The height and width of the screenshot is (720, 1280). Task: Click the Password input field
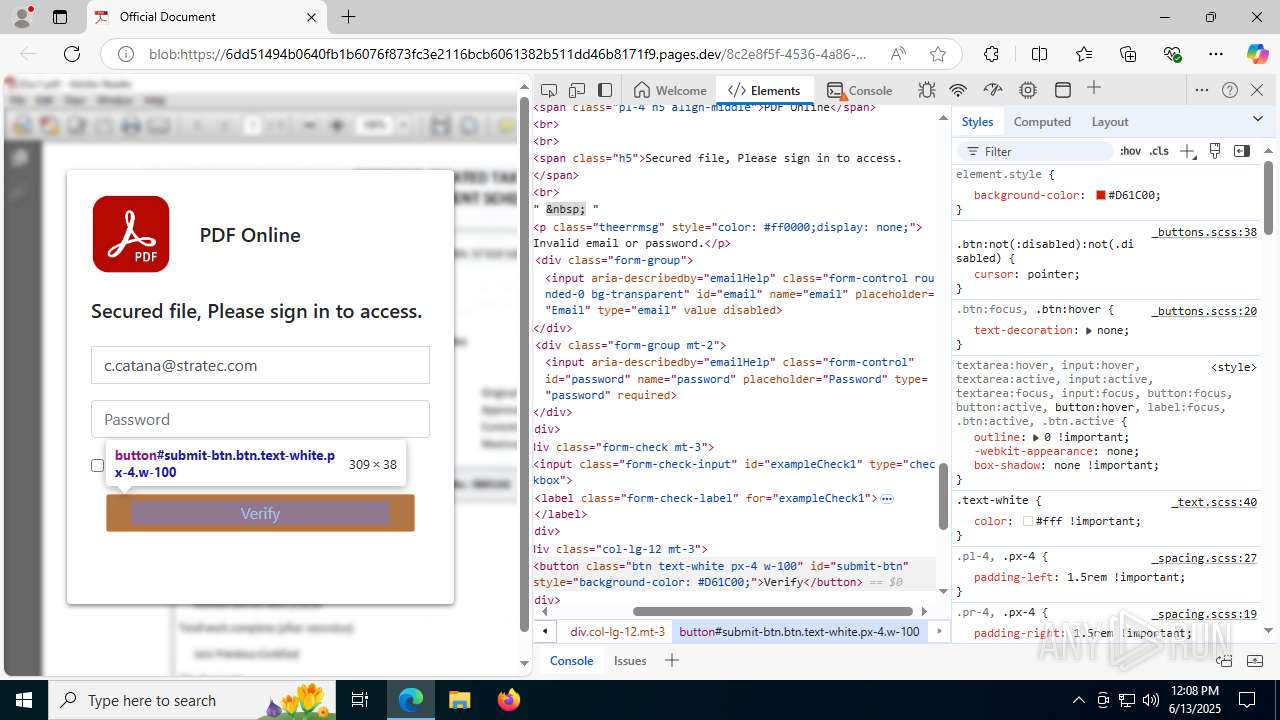(260, 419)
